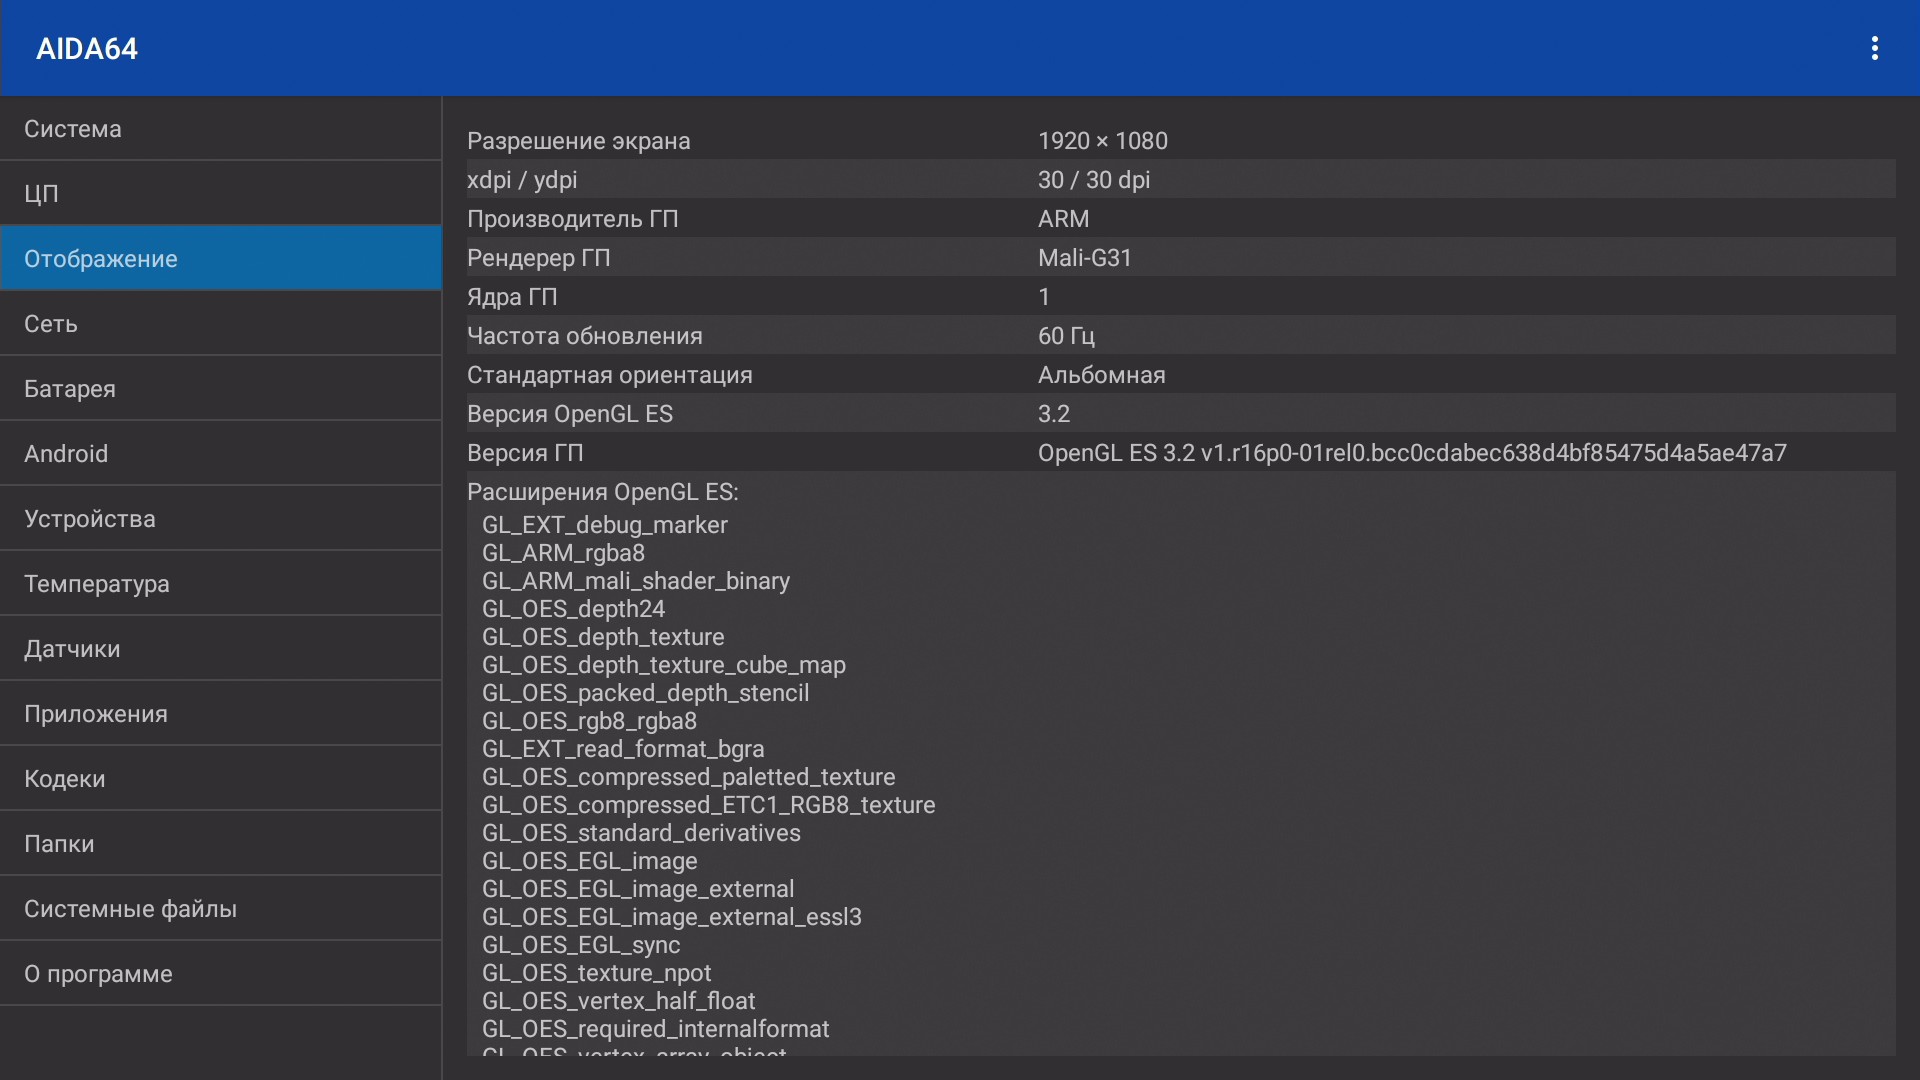This screenshot has height=1080, width=1920.
Task: Click the Версия ГП row
Action: [x=1180, y=453]
